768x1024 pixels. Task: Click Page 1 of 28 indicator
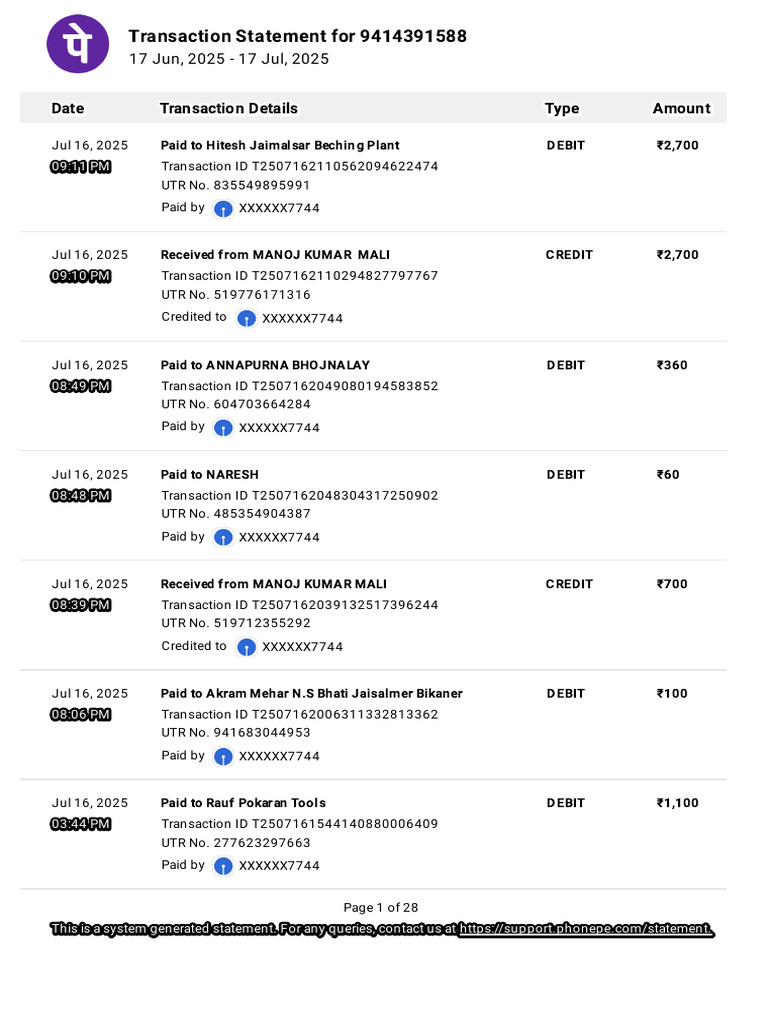[381, 908]
